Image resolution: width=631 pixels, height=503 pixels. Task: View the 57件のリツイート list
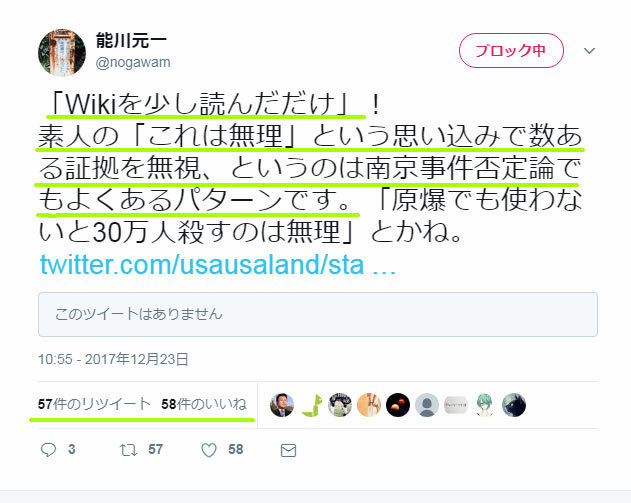94,404
